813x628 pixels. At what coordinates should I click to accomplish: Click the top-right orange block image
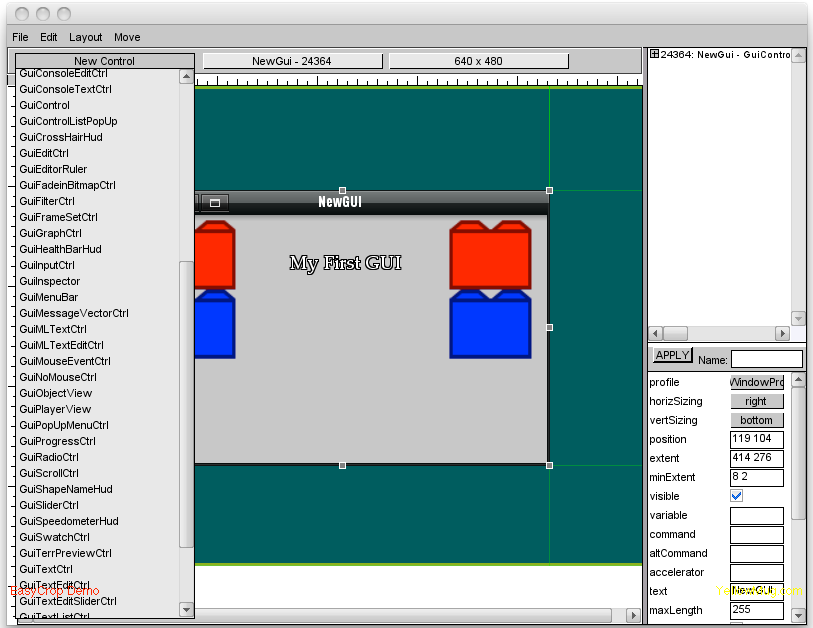click(490, 255)
